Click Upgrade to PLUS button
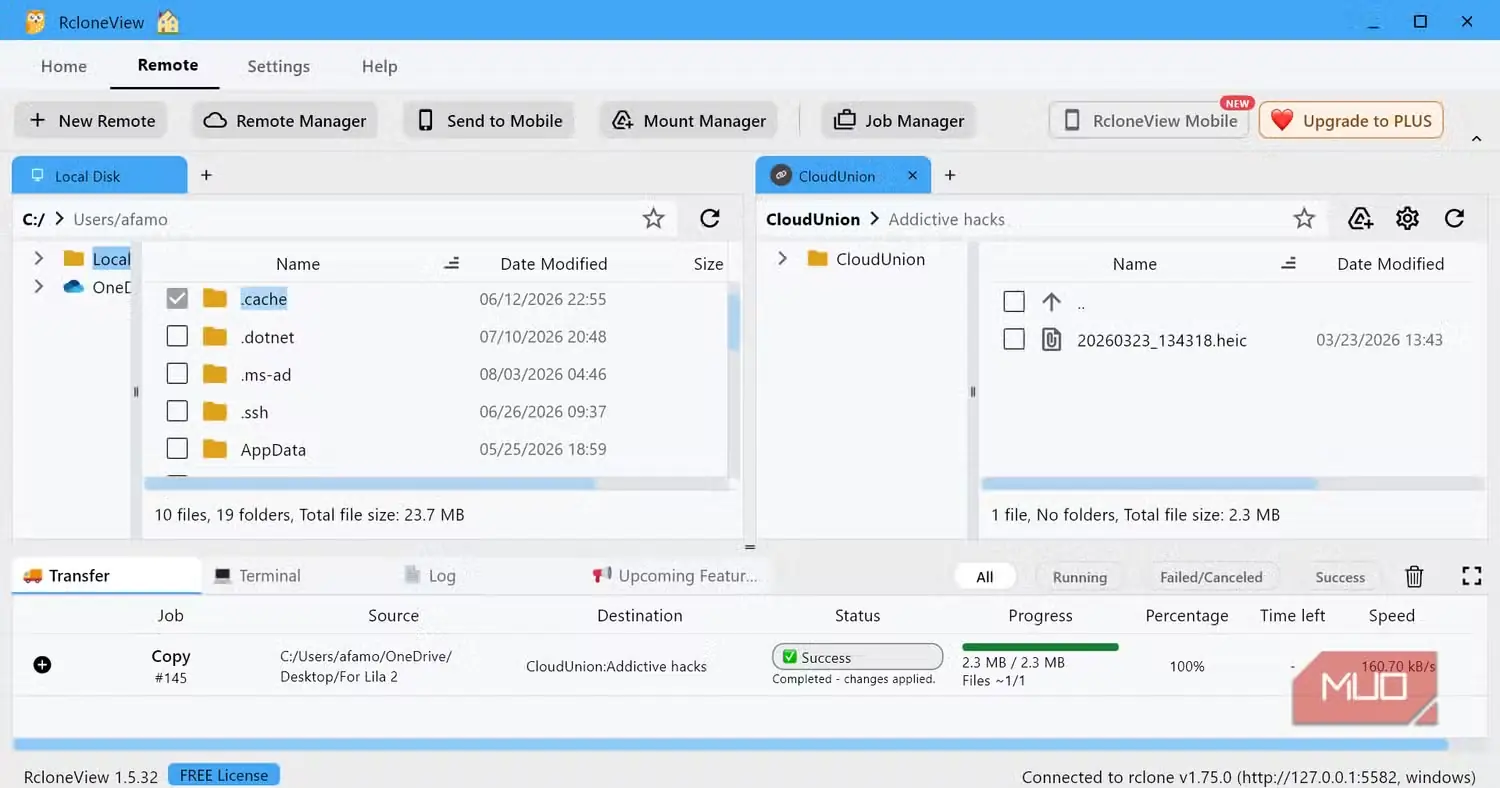1500x788 pixels. (1351, 121)
